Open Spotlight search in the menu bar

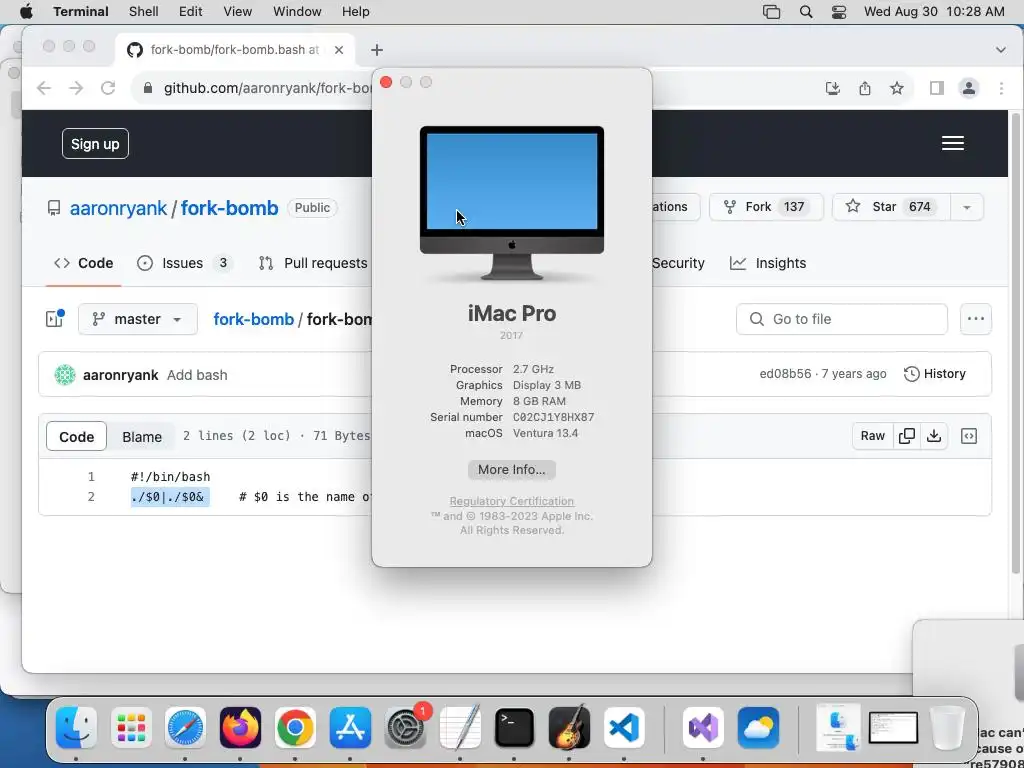click(x=806, y=12)
